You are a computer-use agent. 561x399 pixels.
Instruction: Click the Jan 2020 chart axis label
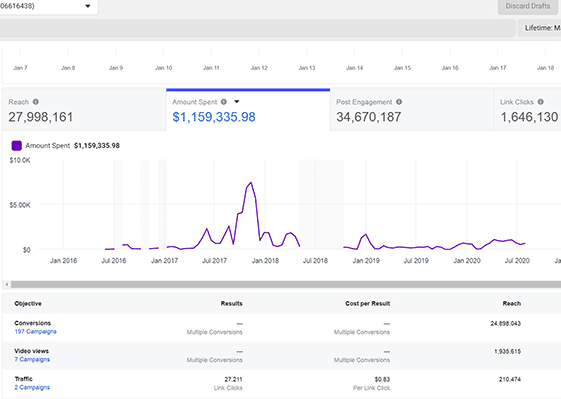[x=467, y=261]
